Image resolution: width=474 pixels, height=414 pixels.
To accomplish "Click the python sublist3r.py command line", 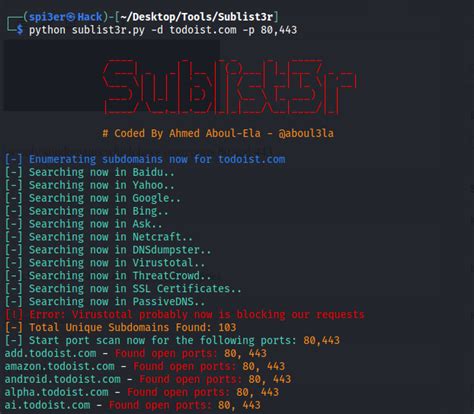I will 163,30.
